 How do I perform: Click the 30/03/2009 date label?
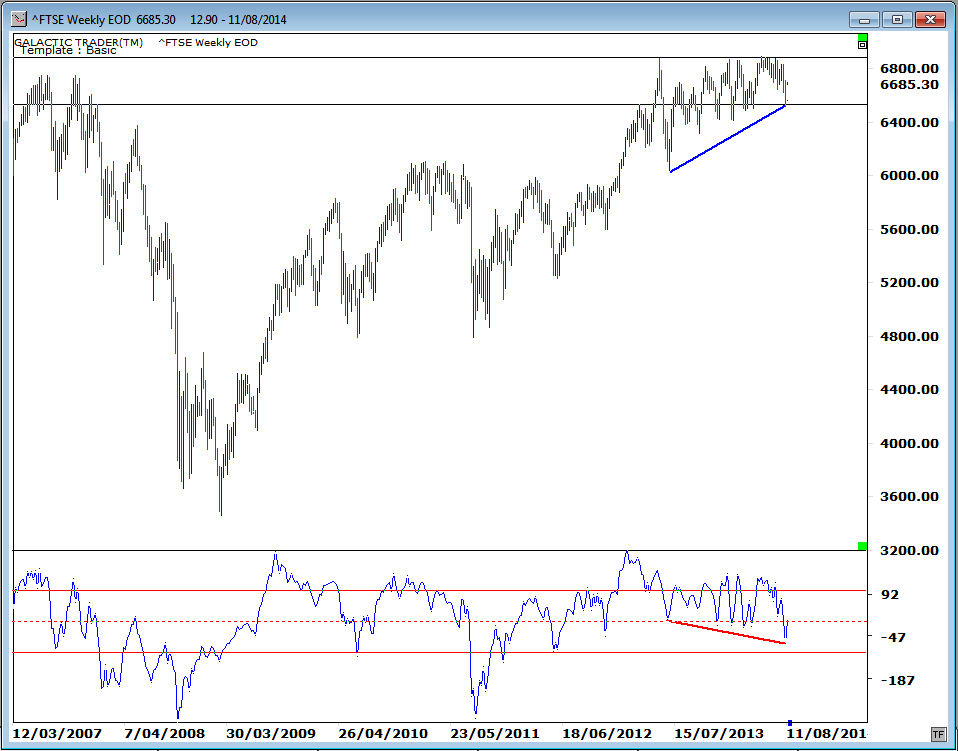[x=271, y=733]
